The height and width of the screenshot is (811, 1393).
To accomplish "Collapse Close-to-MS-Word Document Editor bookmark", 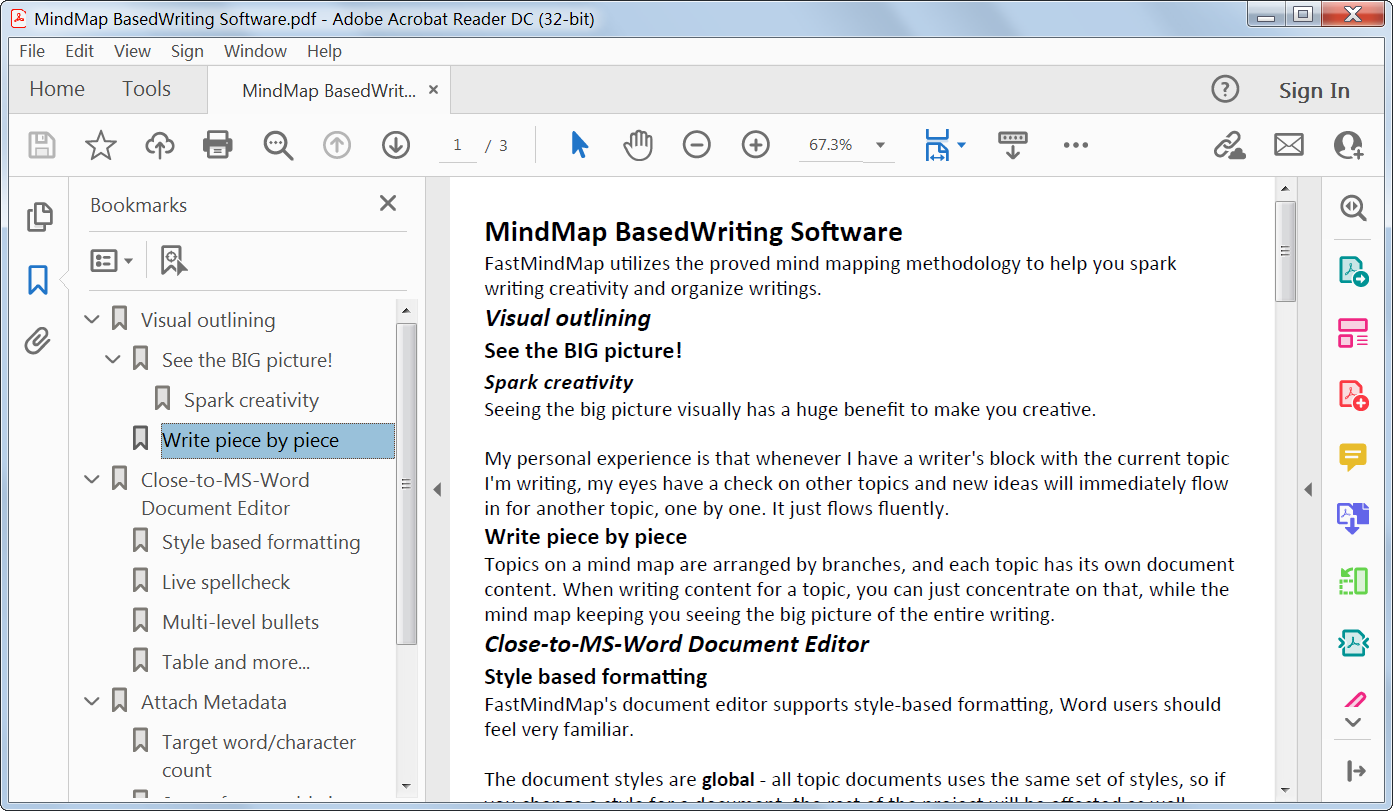I will click(92, 480).
